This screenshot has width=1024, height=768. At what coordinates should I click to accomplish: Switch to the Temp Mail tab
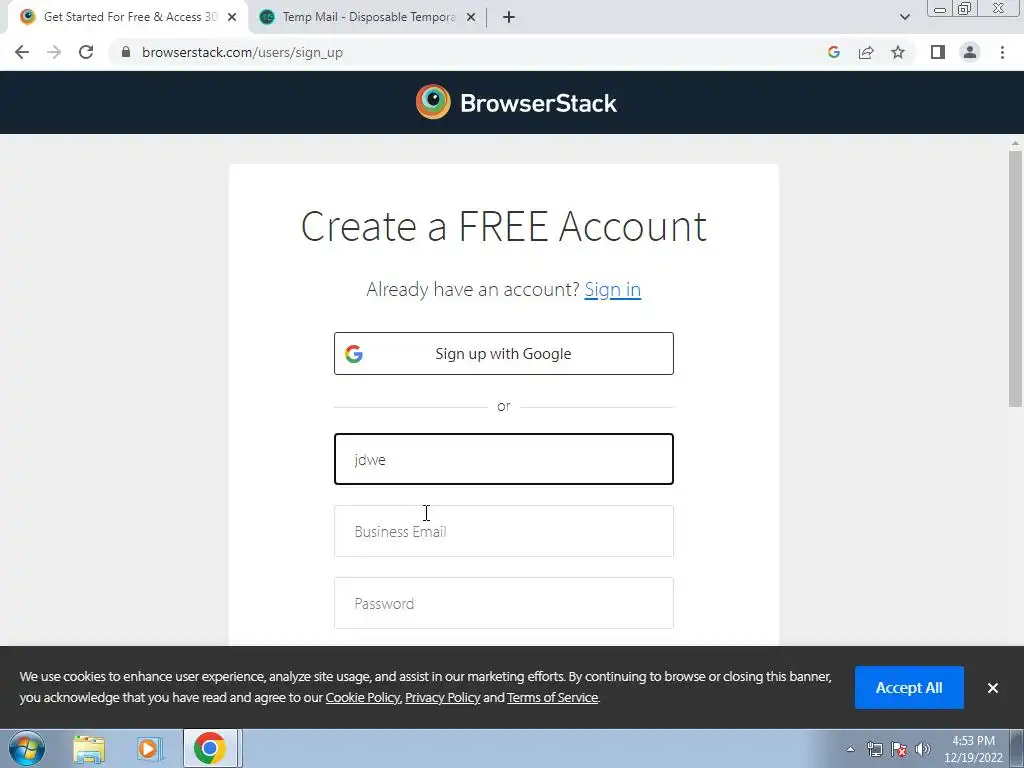[x=368, y=18]
